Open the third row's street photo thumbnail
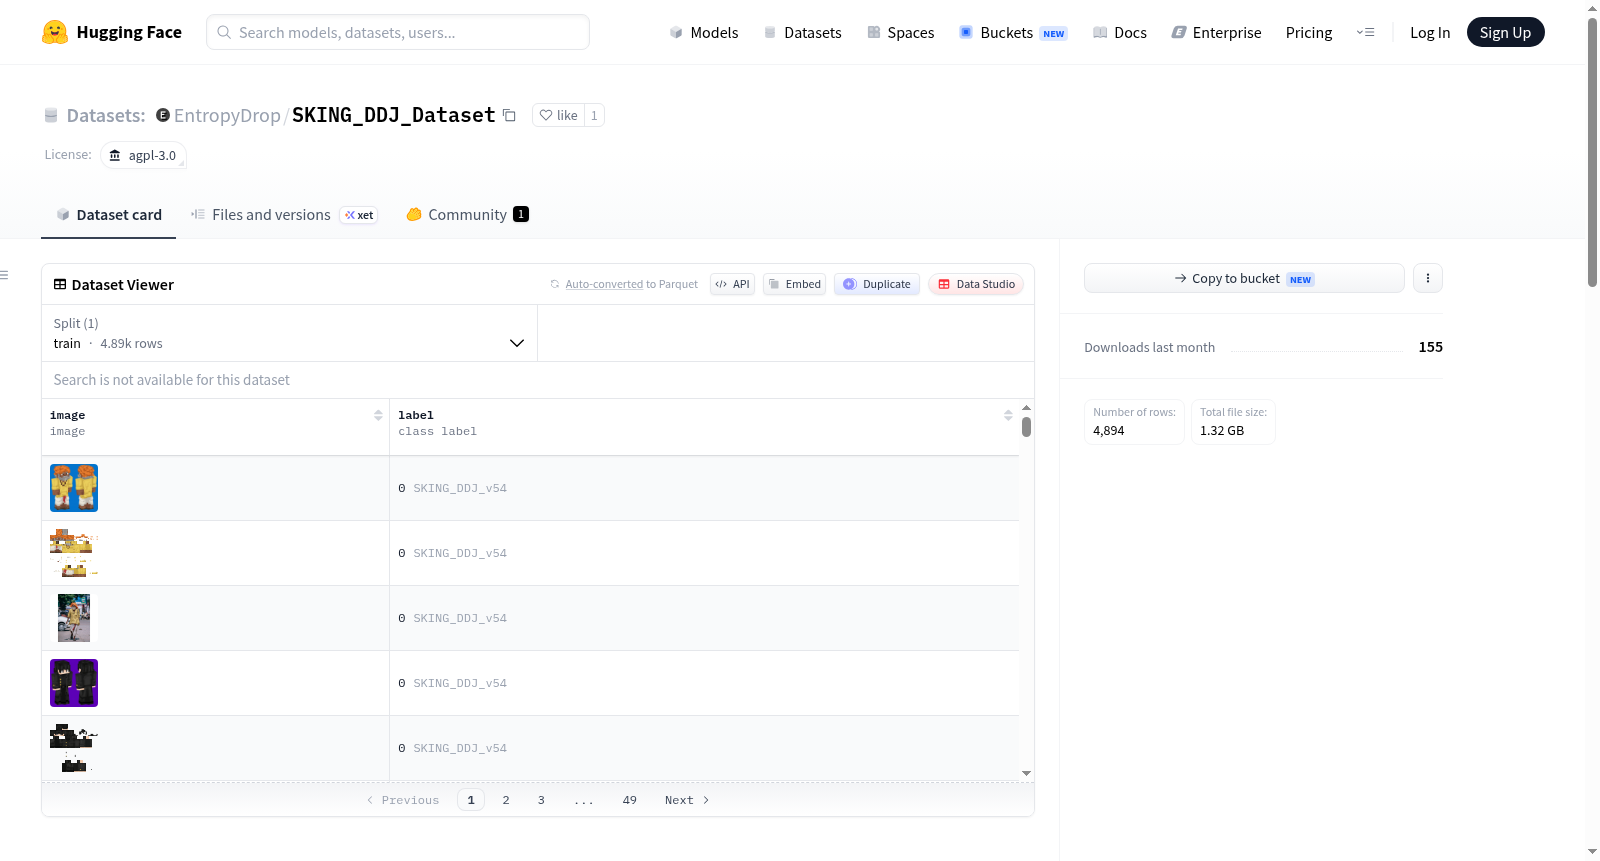Image resolution: width=1600 pixels, height=861 pixels. (74, 618)
